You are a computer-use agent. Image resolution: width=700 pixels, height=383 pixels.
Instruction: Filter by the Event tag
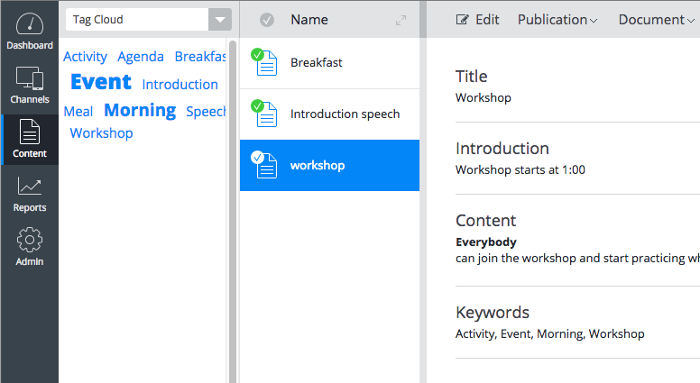pyautogui.click(x=101, y=82)
